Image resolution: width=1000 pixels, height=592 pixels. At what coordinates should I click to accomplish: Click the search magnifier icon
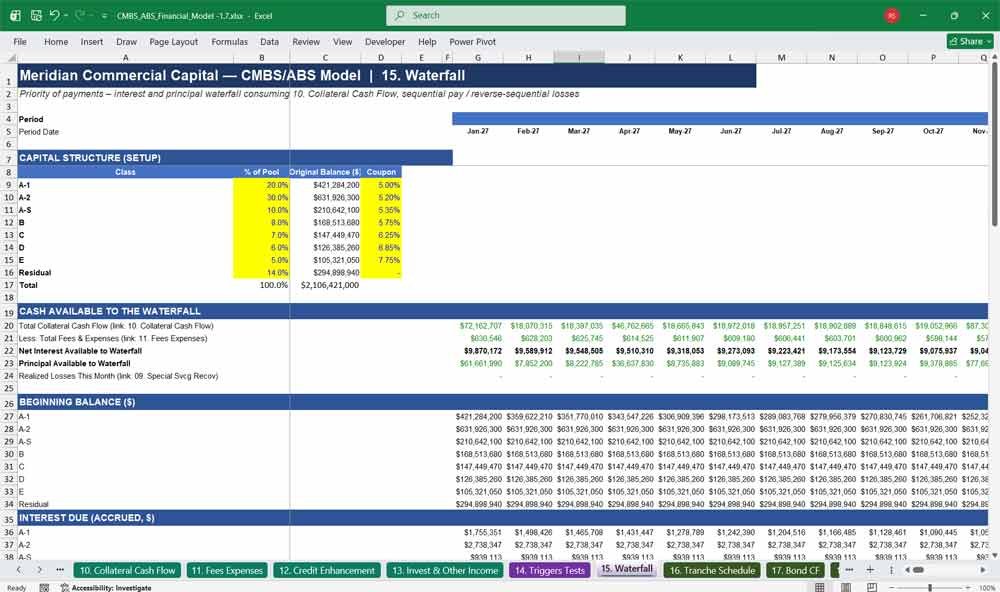click(400, 15)
